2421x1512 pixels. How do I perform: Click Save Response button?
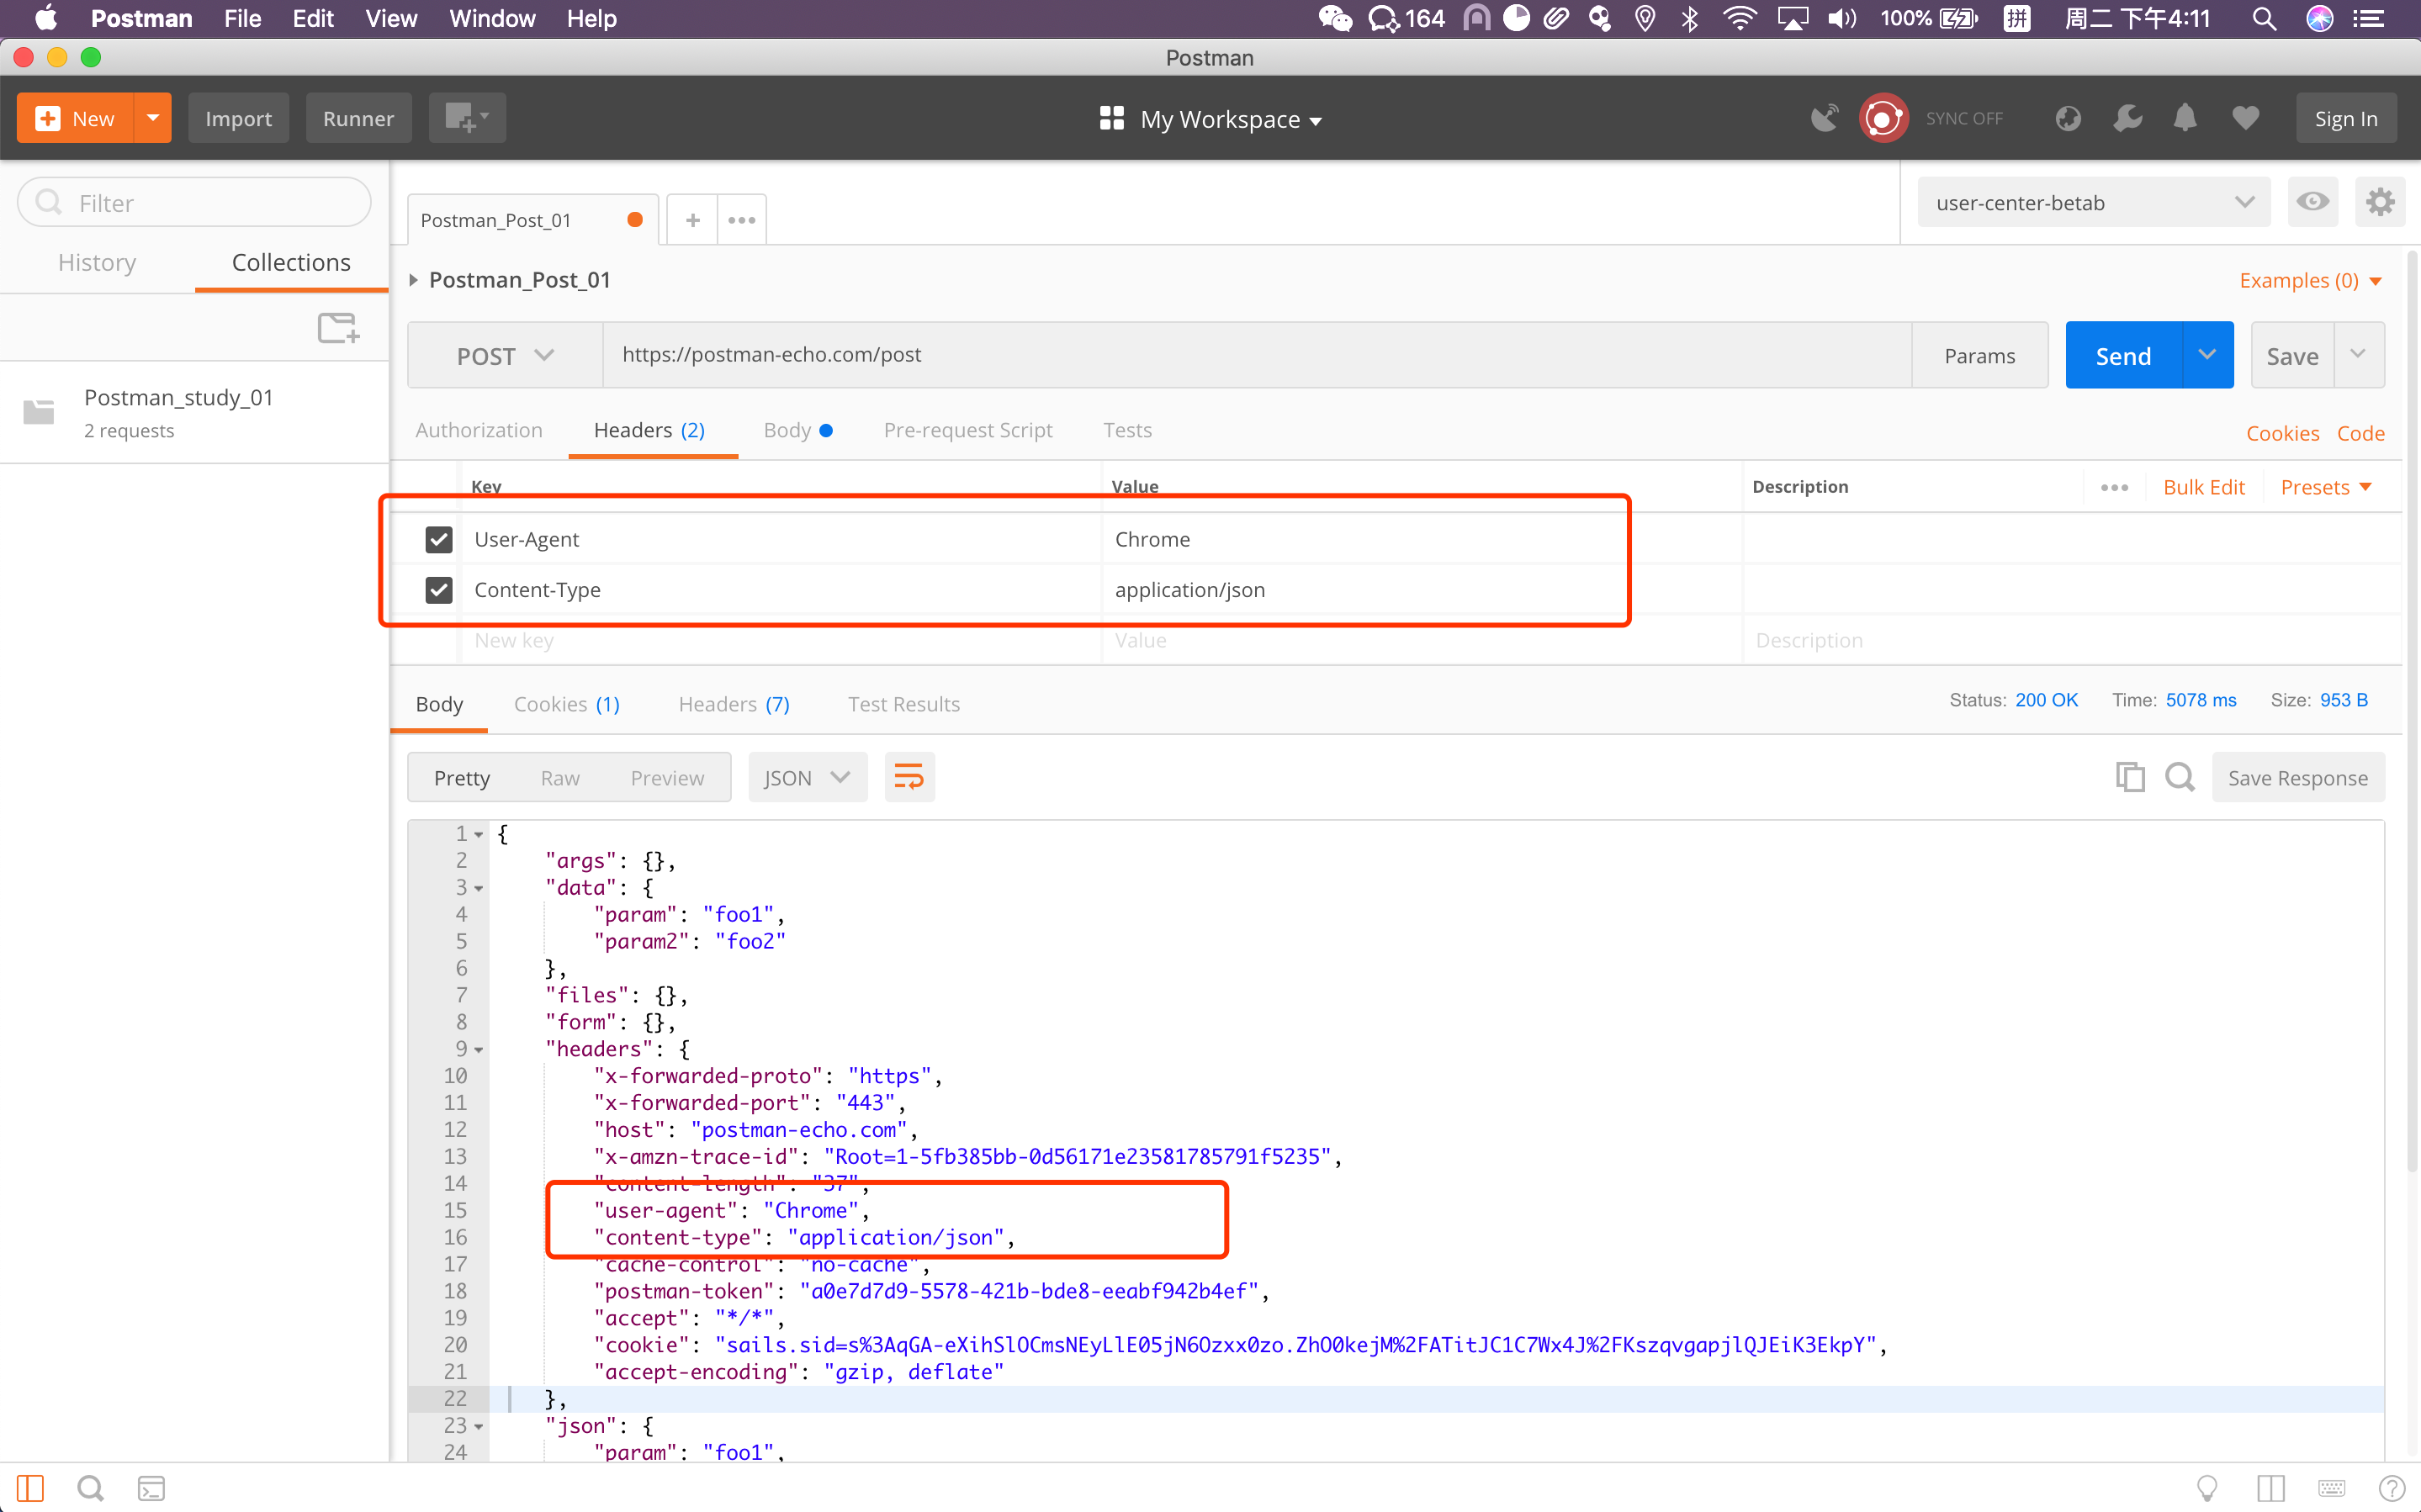2297,777
